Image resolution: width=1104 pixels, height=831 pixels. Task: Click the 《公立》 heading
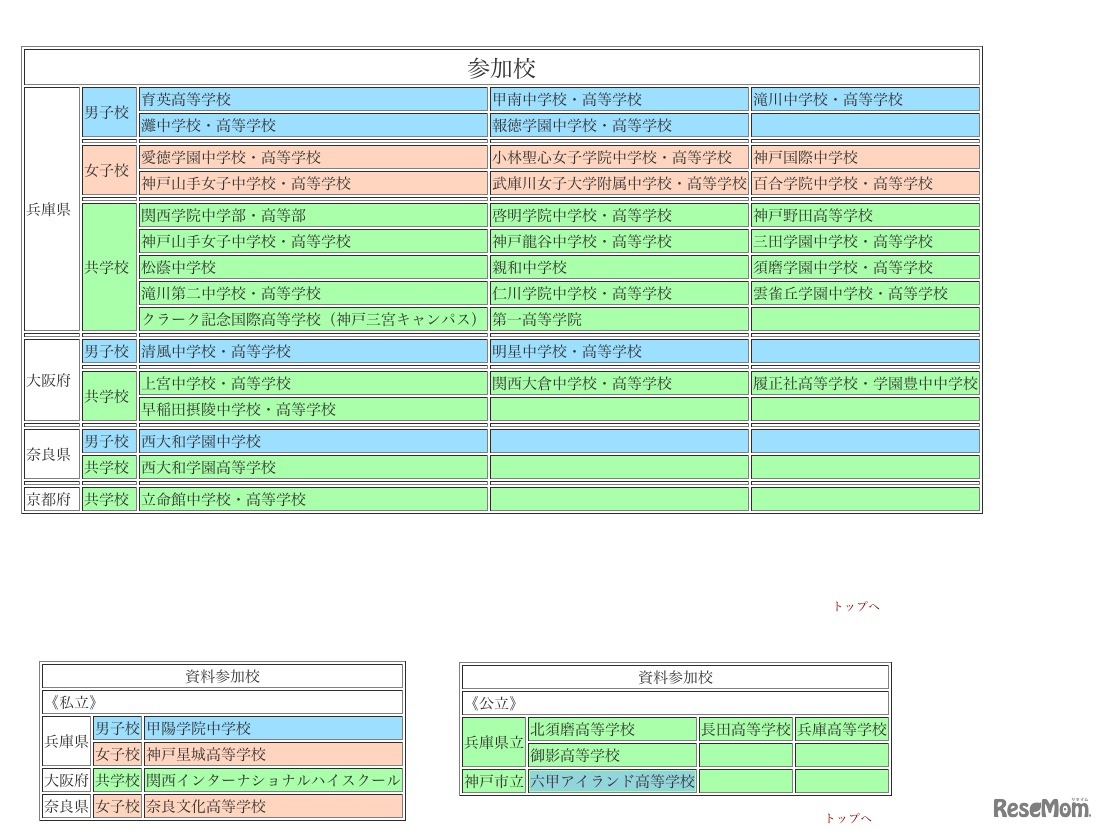[x=675, y=703]
